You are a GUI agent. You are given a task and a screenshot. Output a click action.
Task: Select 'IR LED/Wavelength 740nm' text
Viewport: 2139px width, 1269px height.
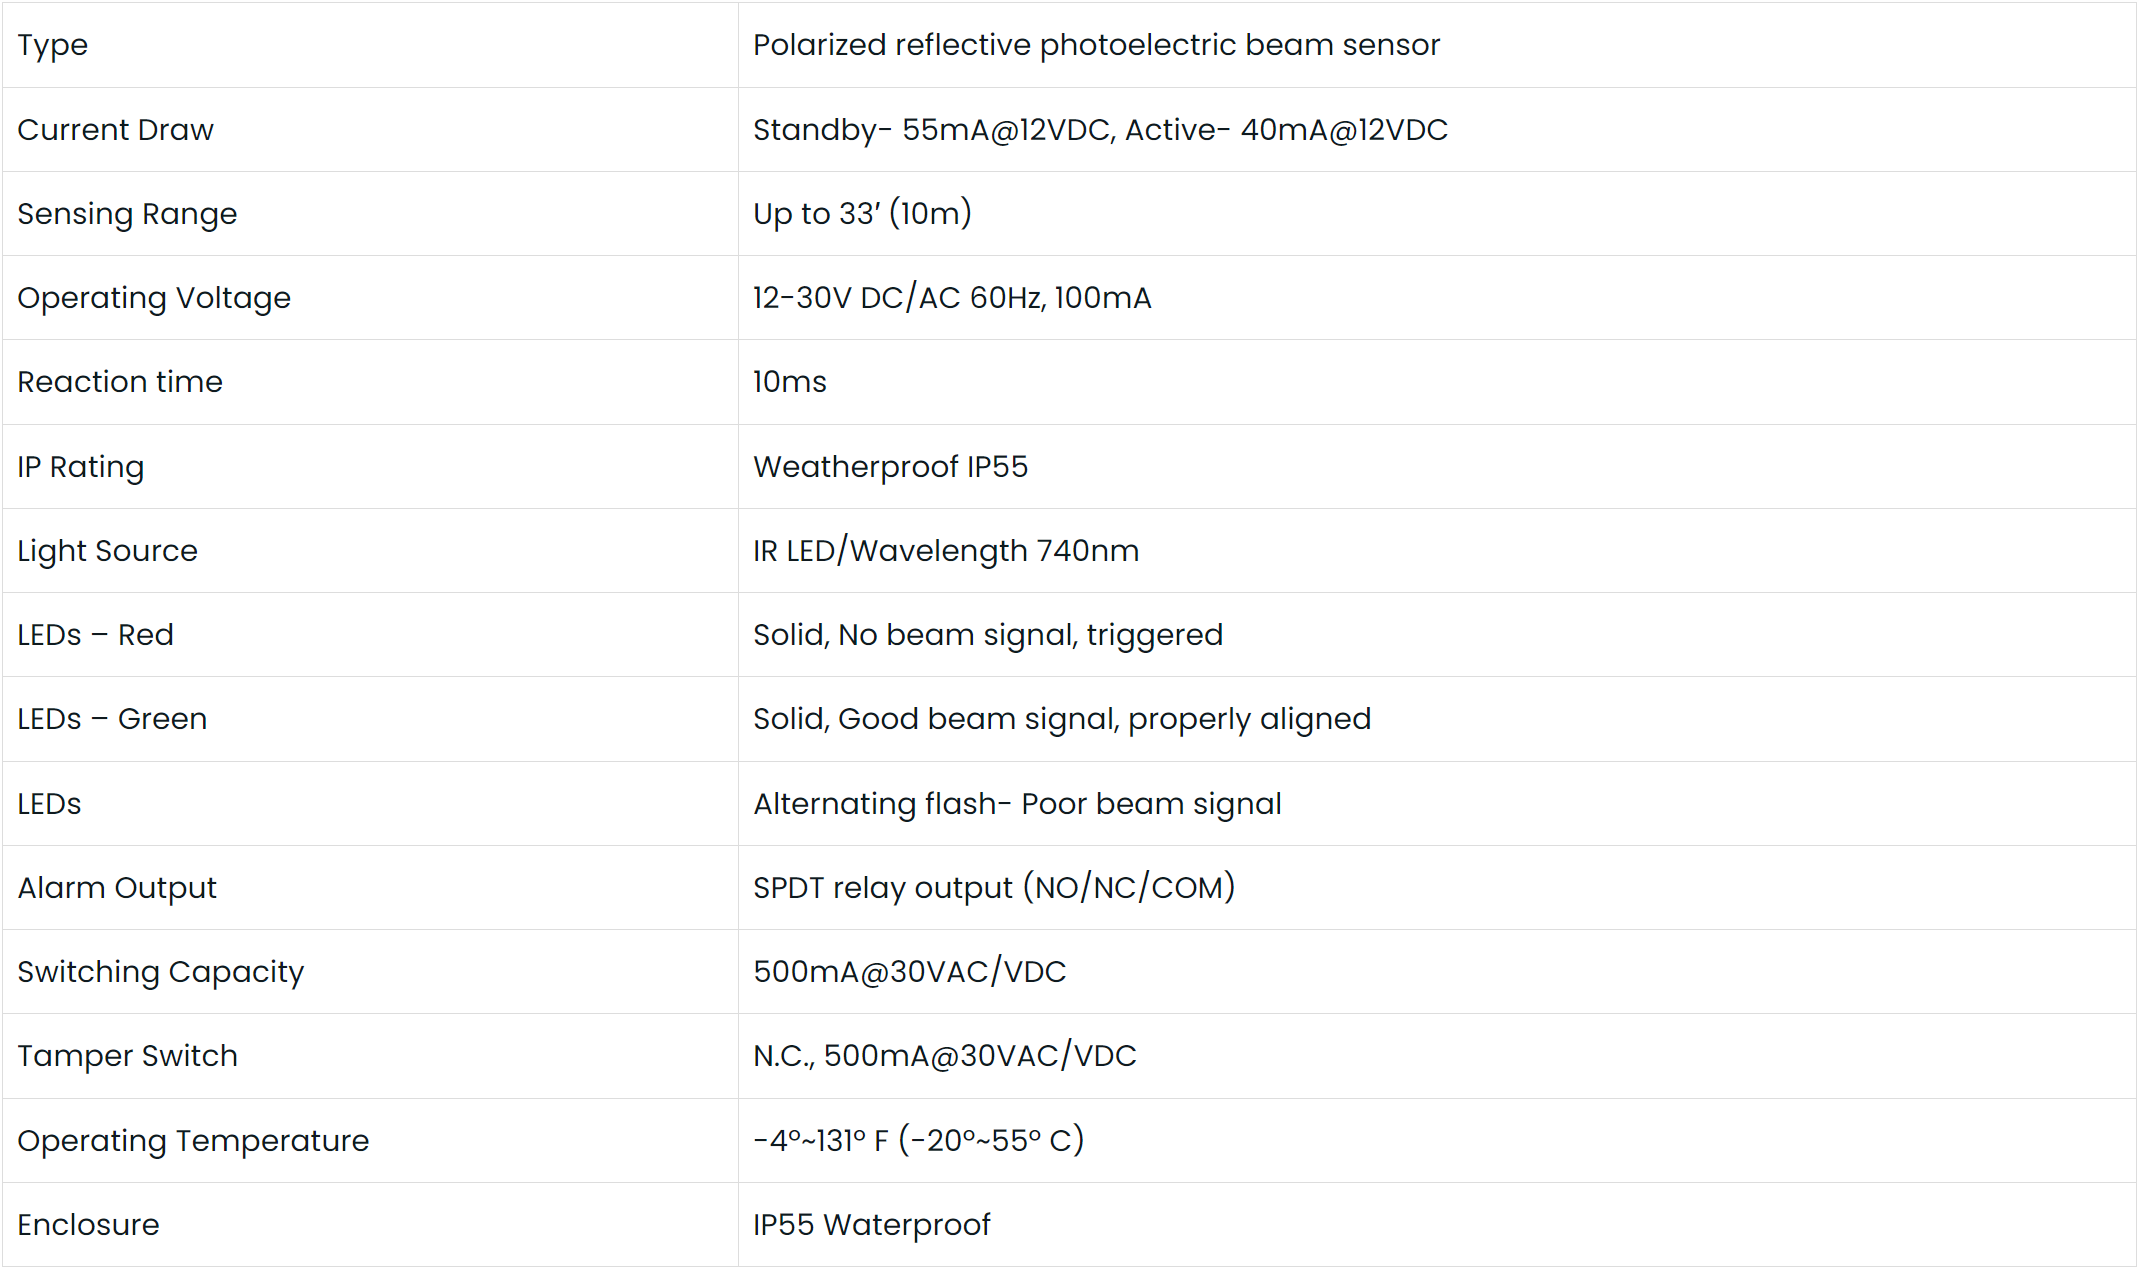point(946,551)
